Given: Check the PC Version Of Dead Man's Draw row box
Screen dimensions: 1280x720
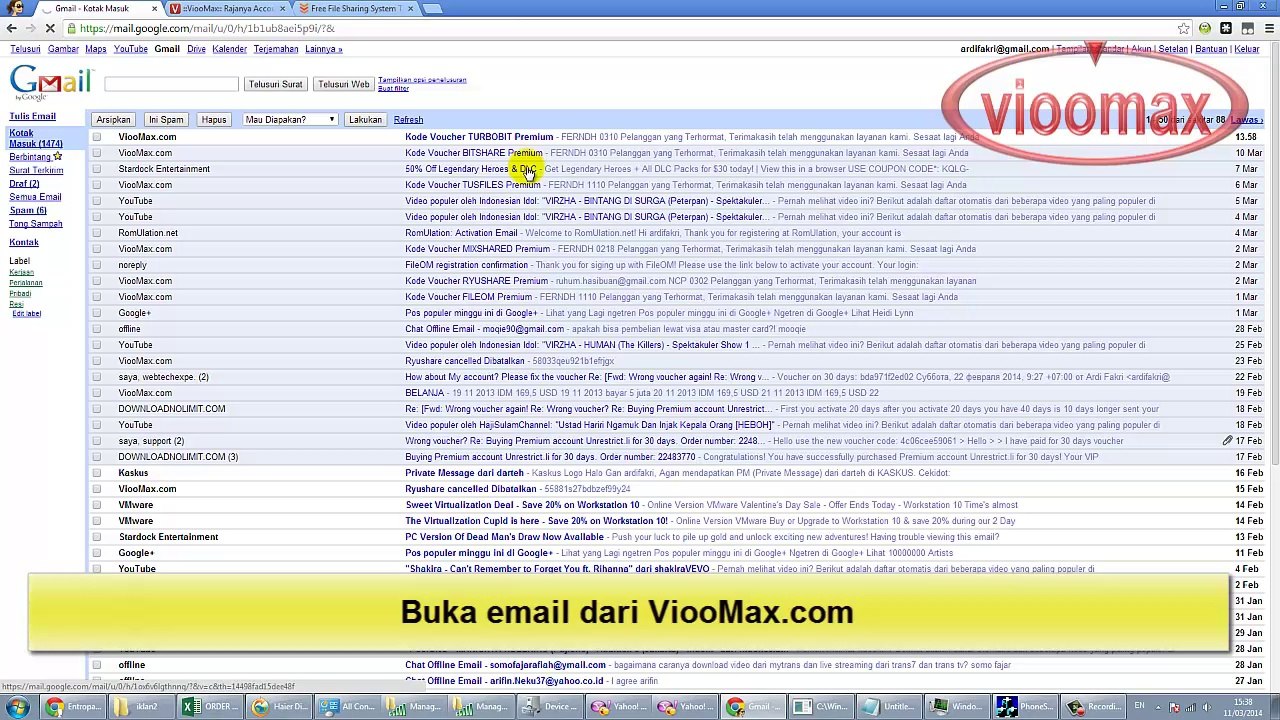Looking at the screenshot, I should coord(97,537).
